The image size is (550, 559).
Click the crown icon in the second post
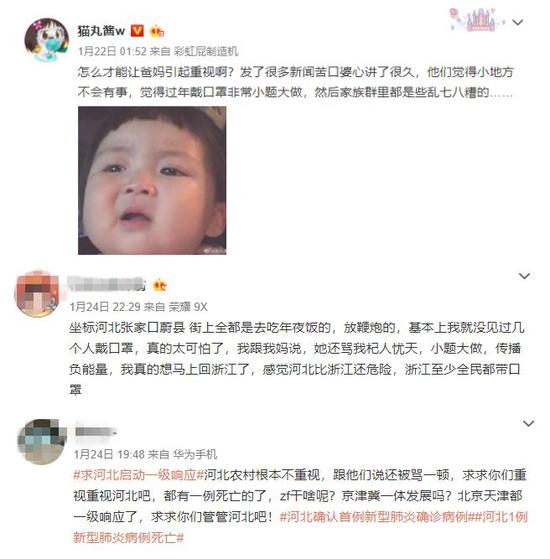tap(159, 285)
